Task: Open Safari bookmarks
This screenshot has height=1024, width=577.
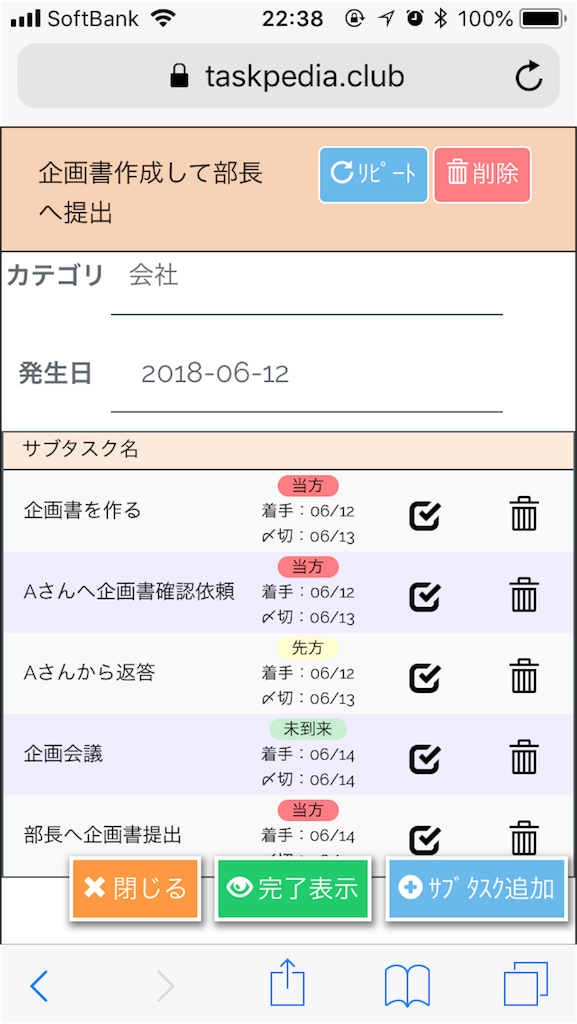Action: click(x=407, y=986)
